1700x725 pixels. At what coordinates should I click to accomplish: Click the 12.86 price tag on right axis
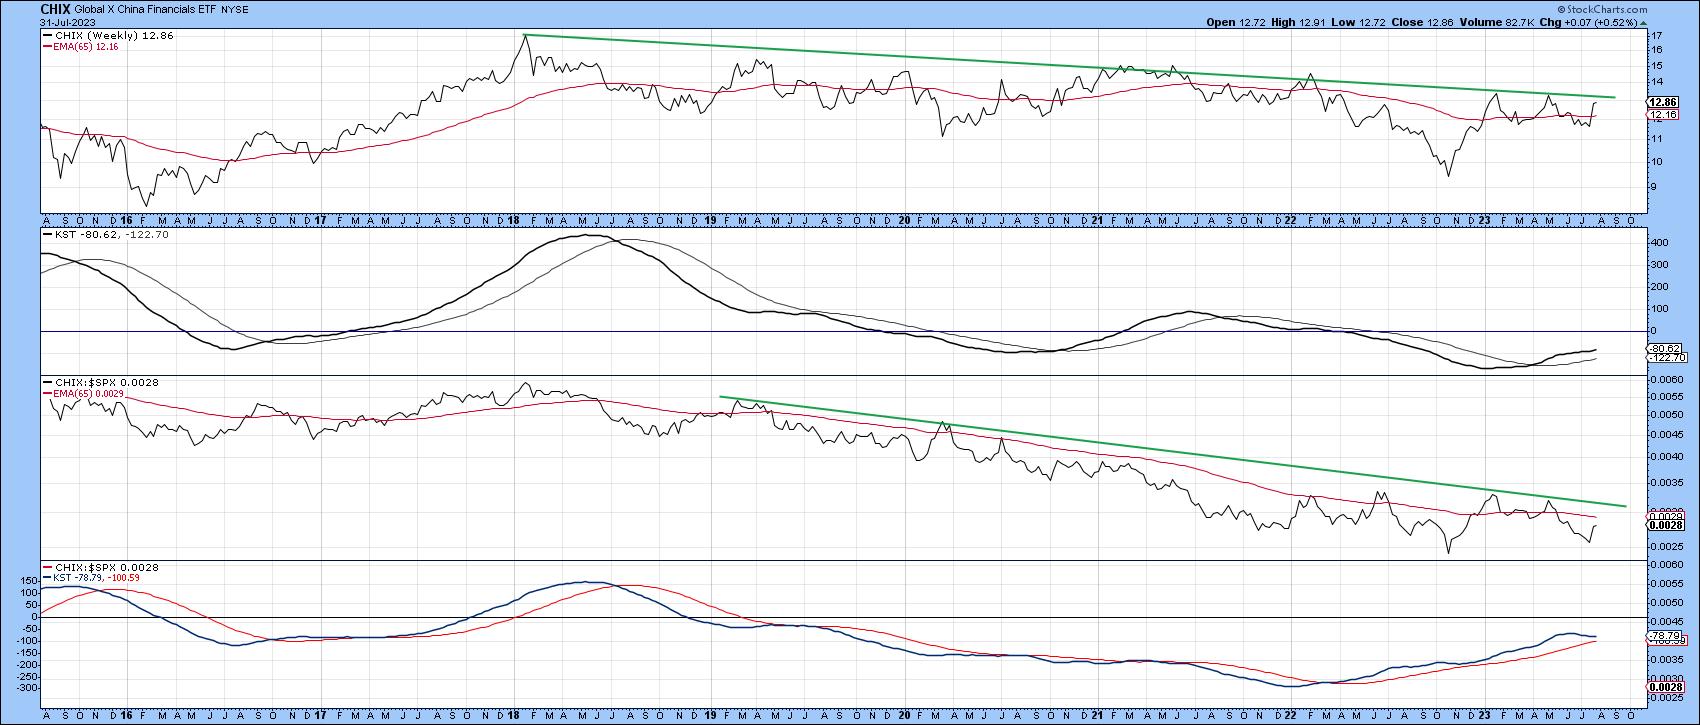[x=1661, y=102]
